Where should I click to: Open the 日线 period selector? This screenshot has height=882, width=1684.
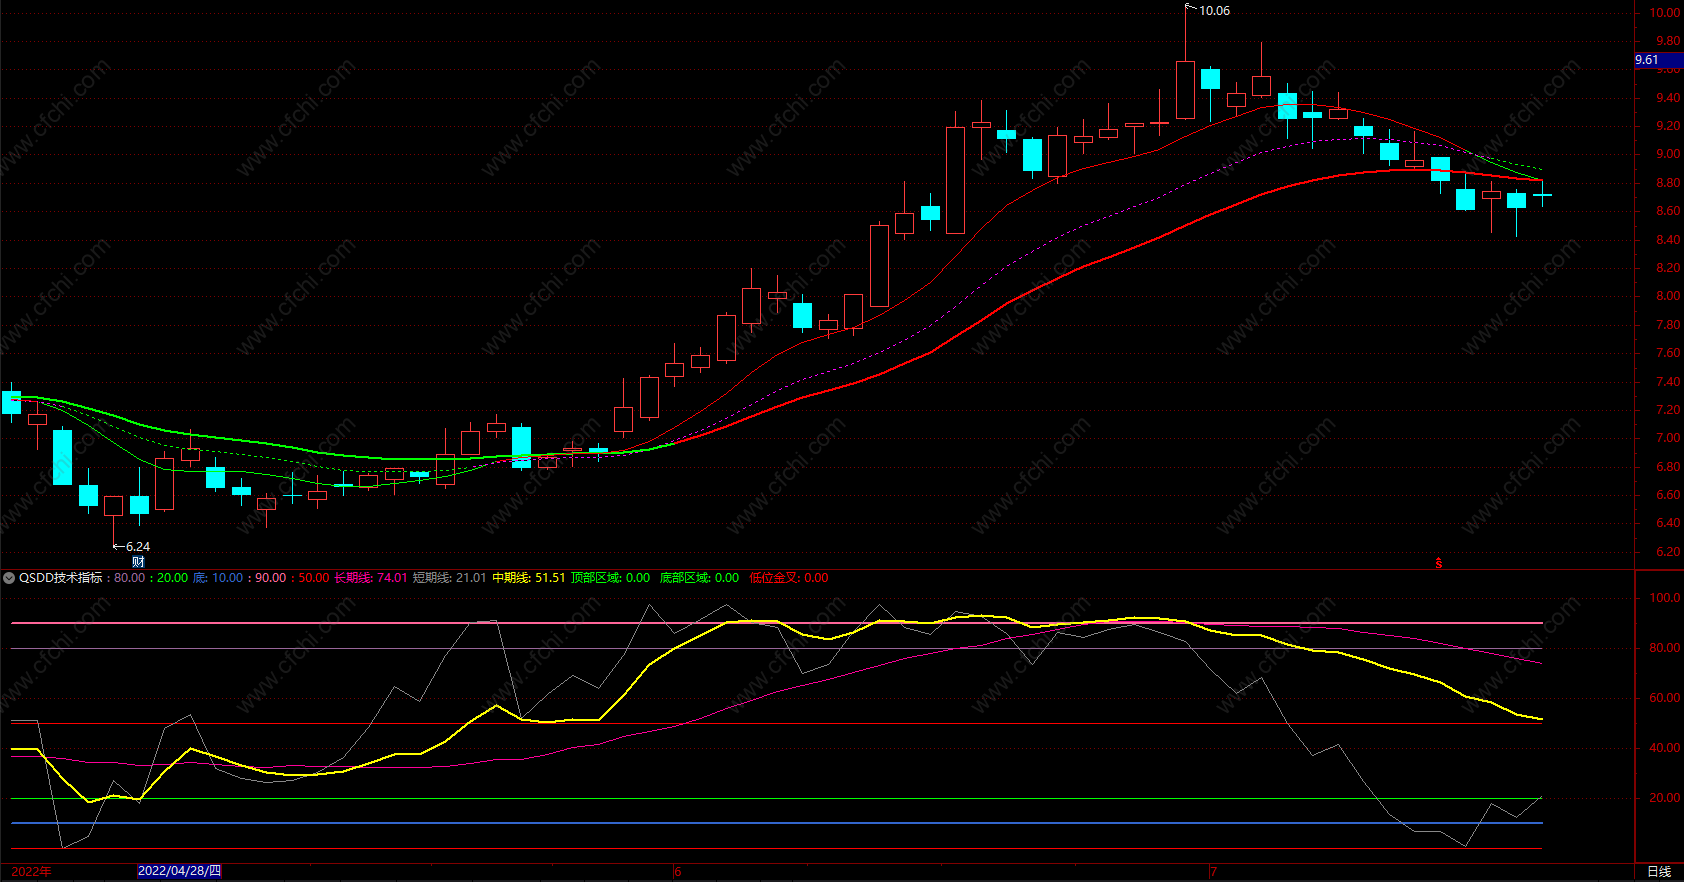click(x=1659, y=871)
